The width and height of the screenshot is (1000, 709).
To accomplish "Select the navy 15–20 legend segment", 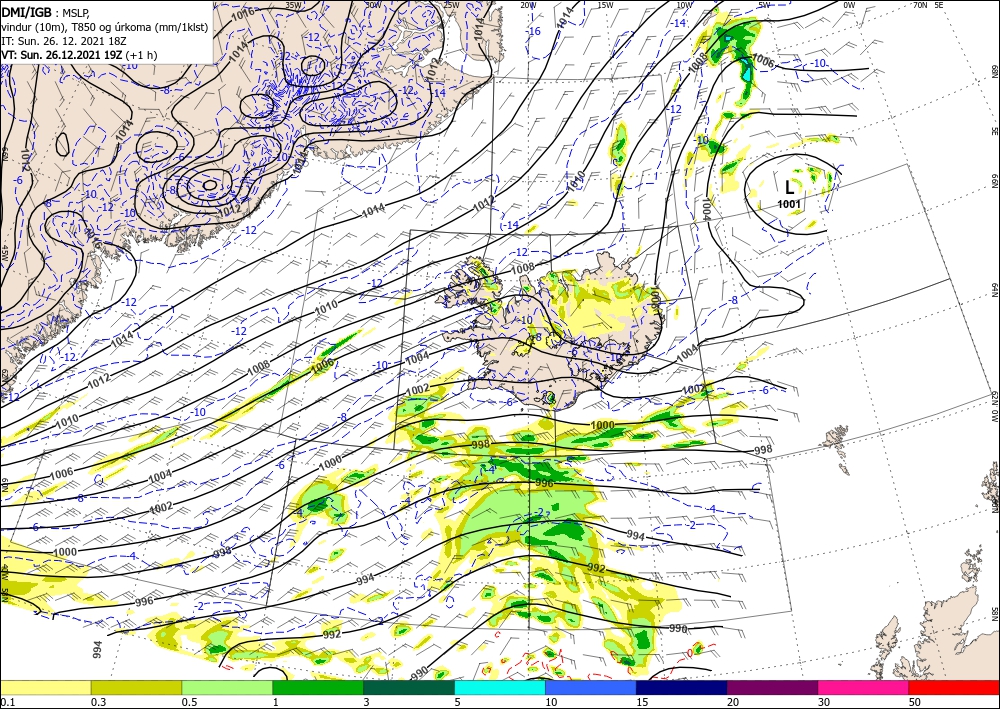I will (682, 687).
